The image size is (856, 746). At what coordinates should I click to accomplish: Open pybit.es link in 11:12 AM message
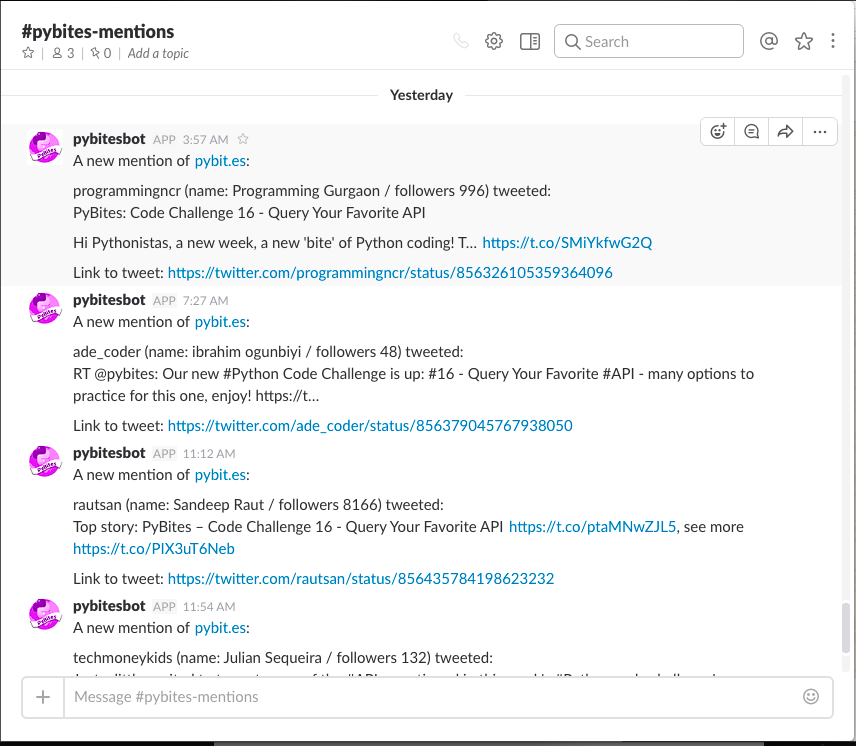point(220,475)
